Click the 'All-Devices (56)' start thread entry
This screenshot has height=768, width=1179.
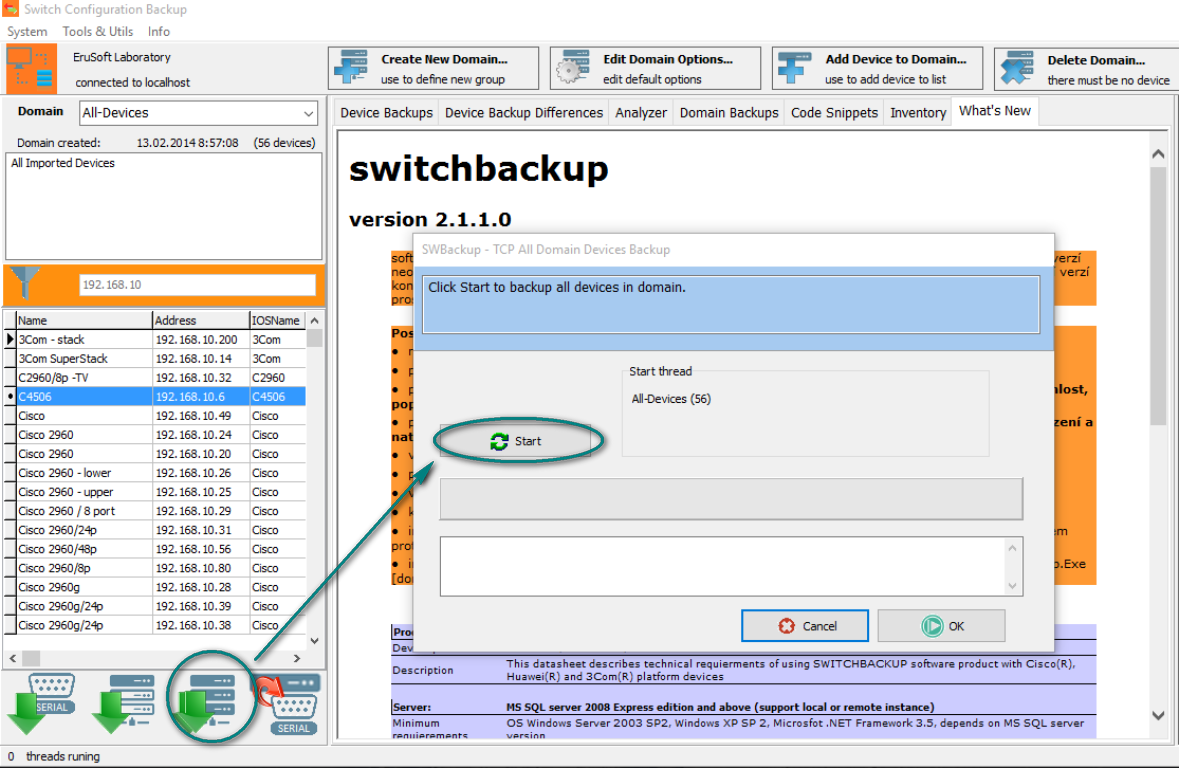point(671,399)
